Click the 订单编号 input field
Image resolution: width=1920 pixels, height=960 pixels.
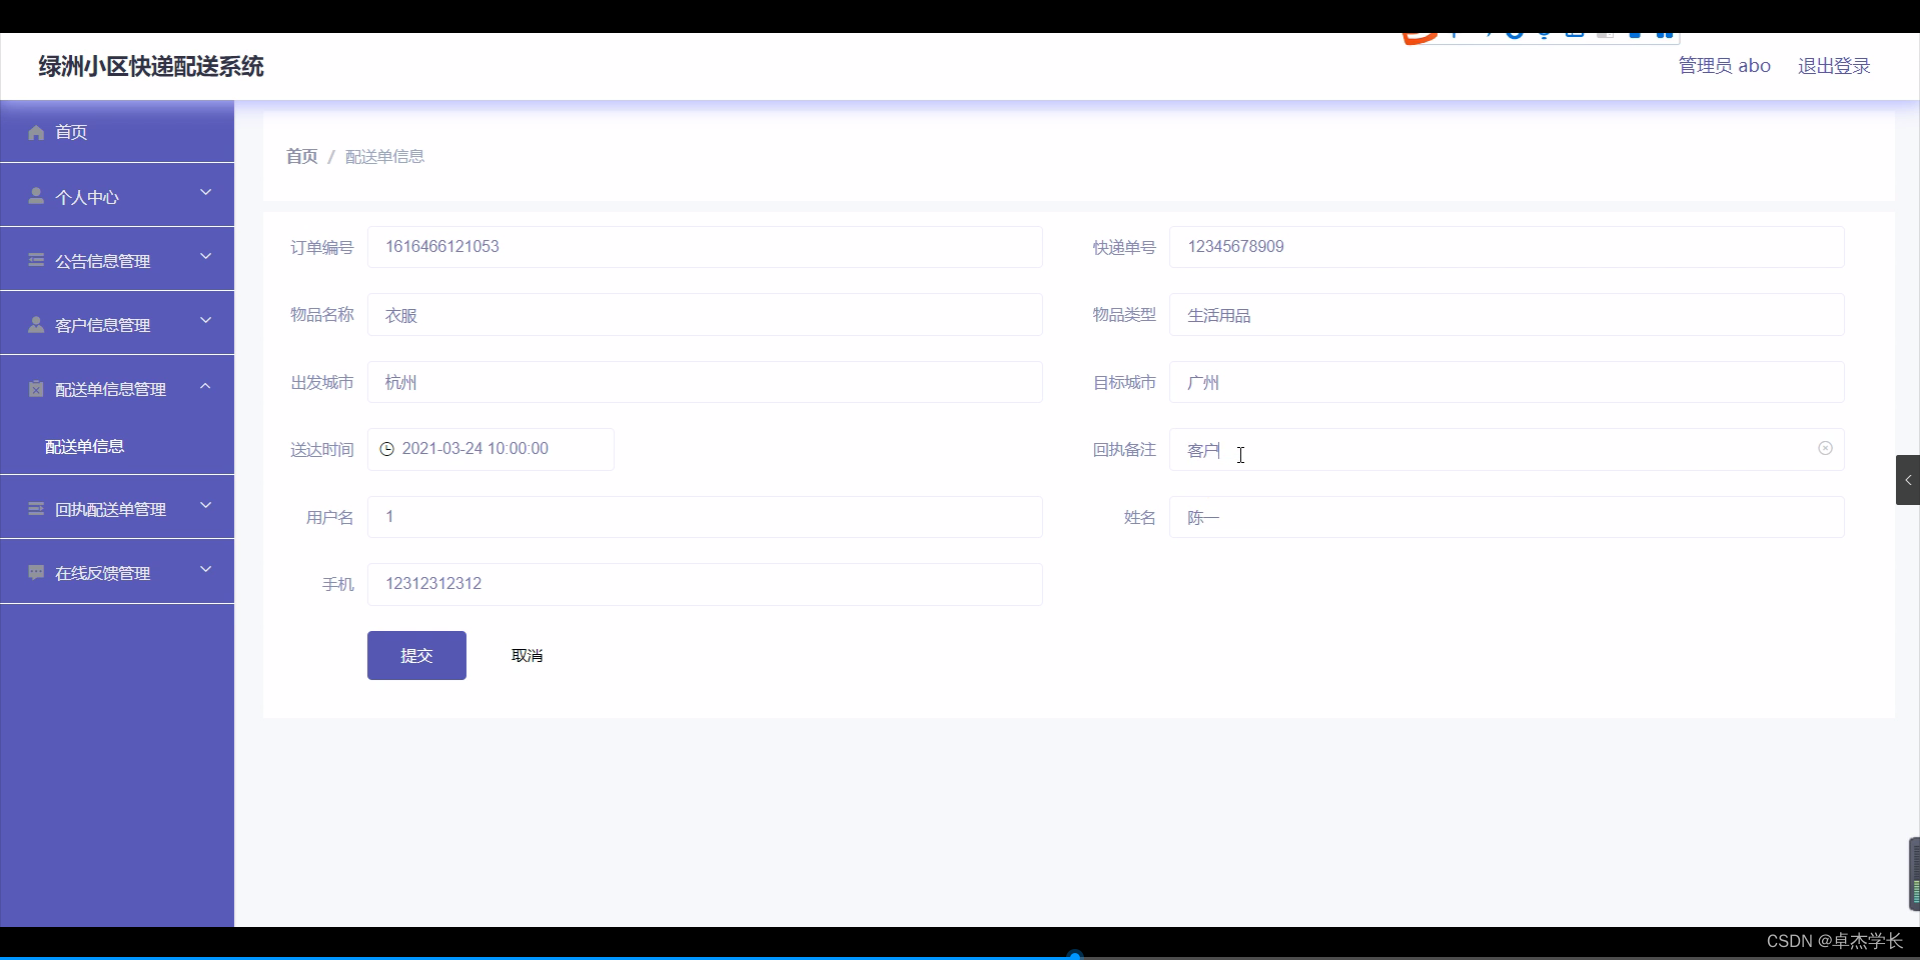click(x=705, y=246)
